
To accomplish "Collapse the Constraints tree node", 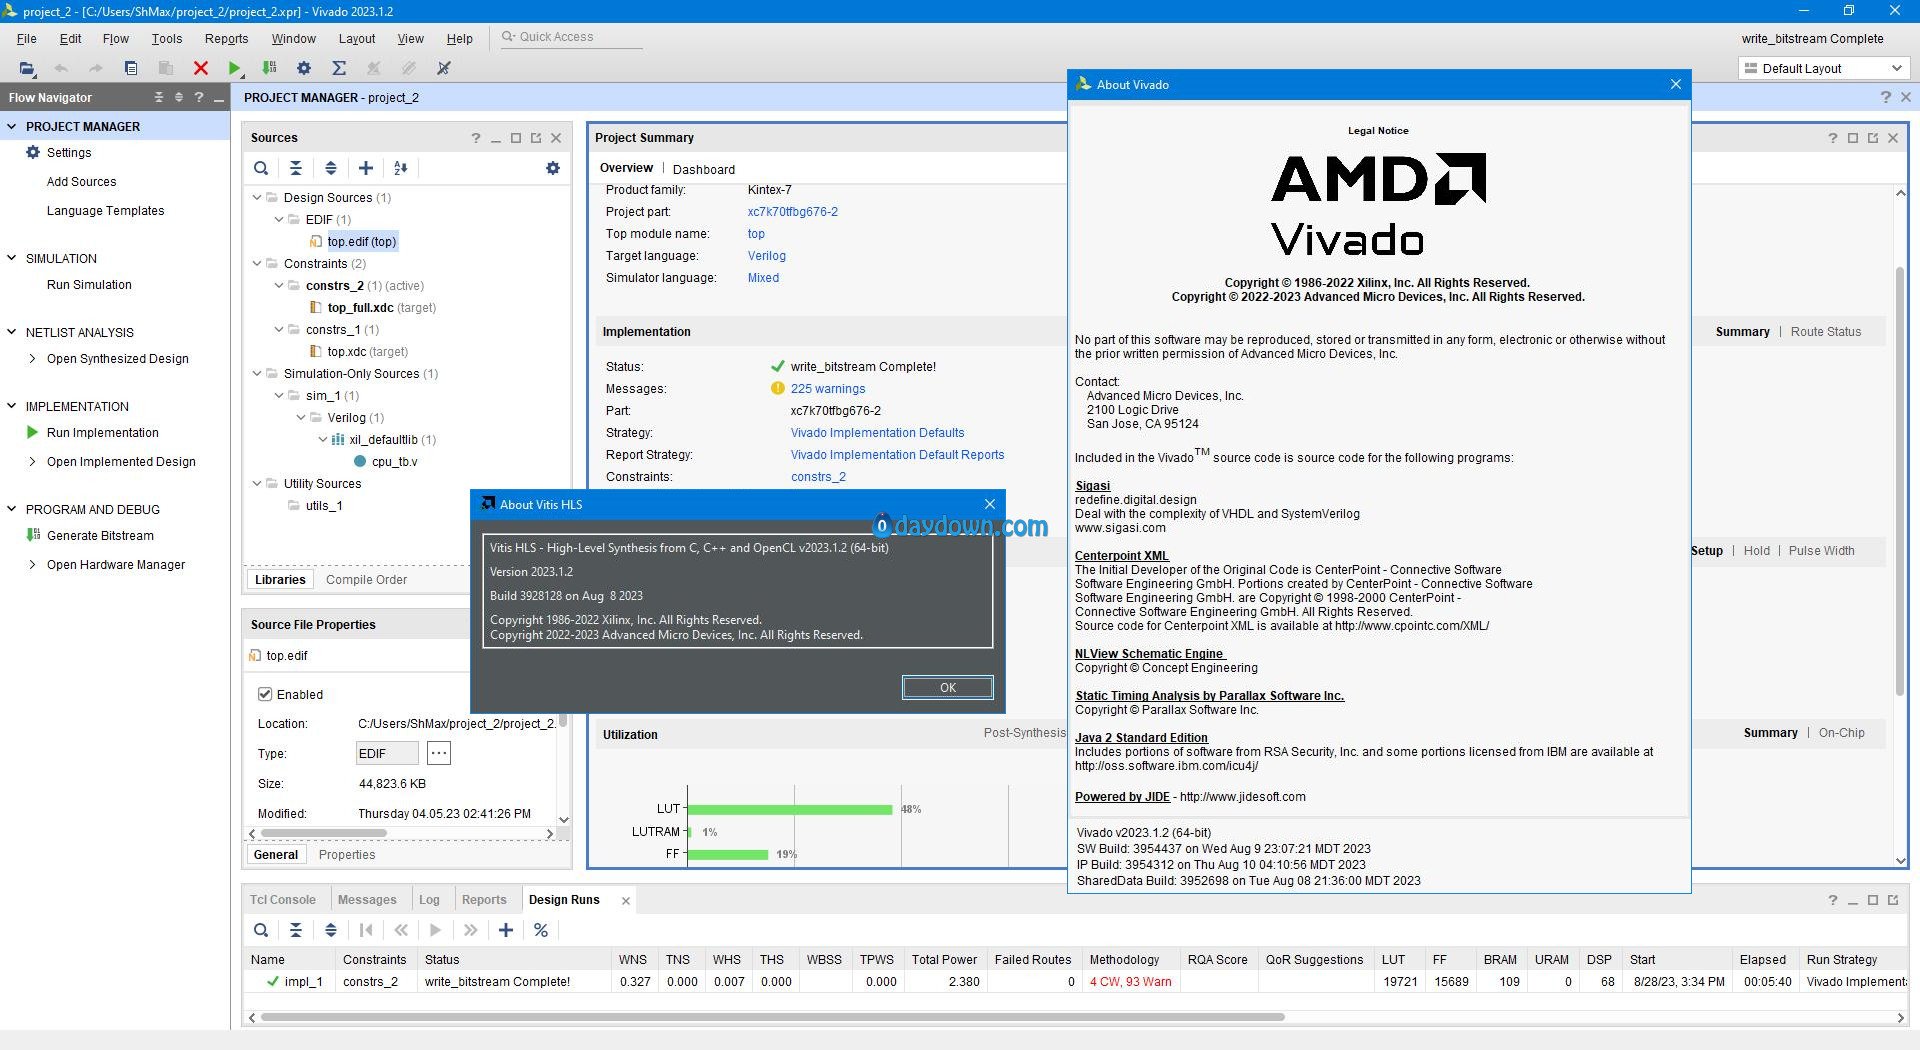I will tap(257, 263).
